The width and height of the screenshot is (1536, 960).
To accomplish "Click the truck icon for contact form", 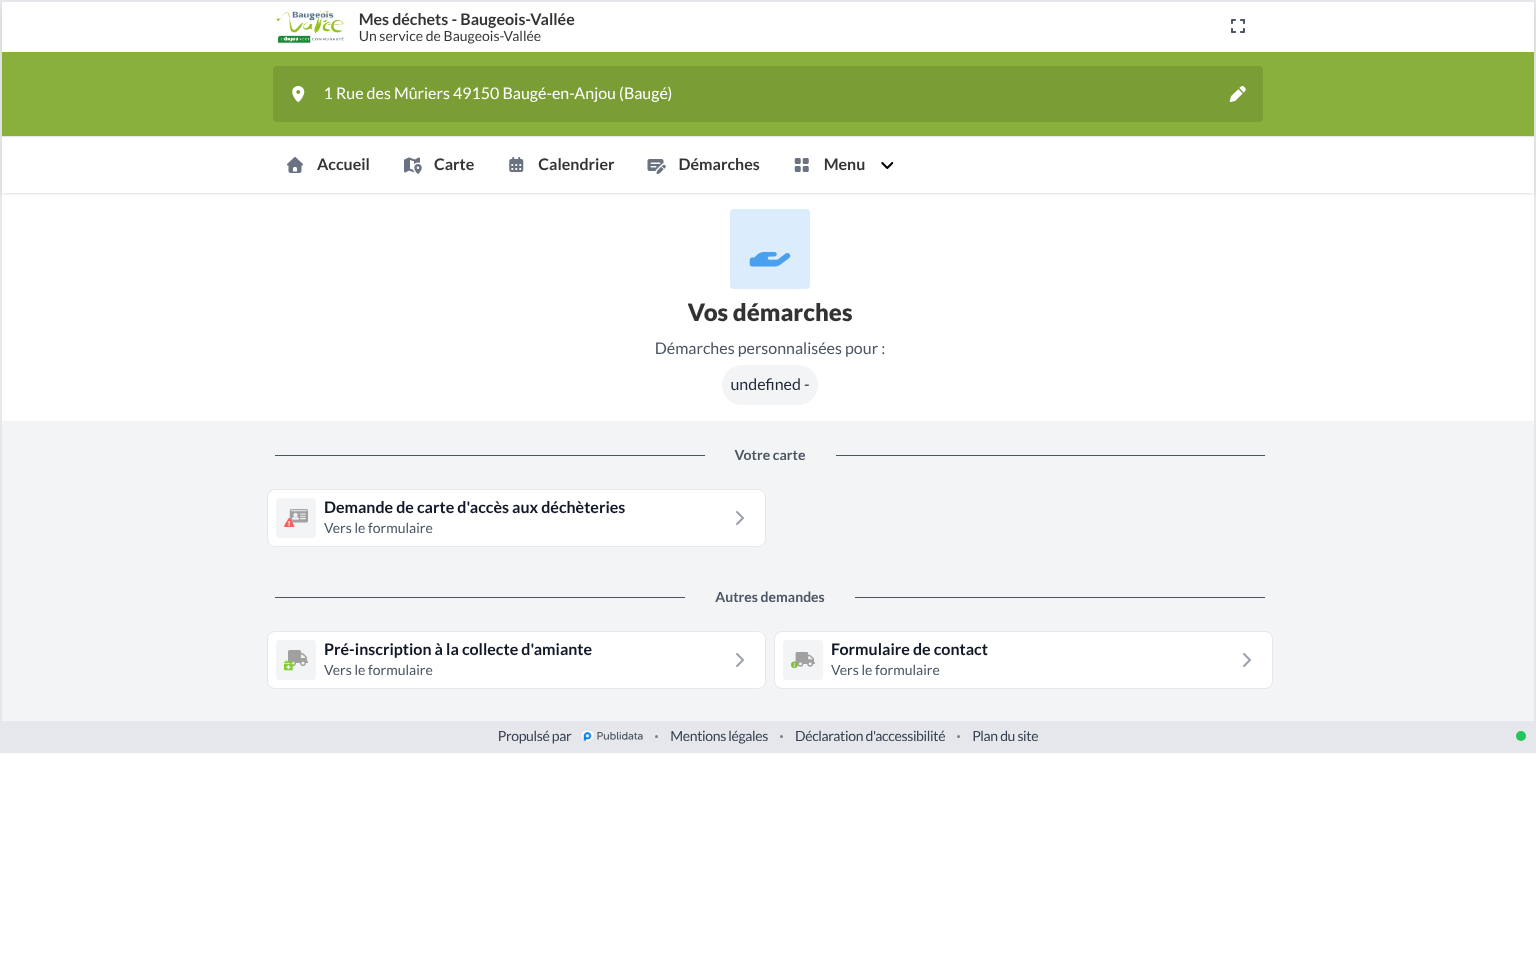I will (x=803, y=660).
